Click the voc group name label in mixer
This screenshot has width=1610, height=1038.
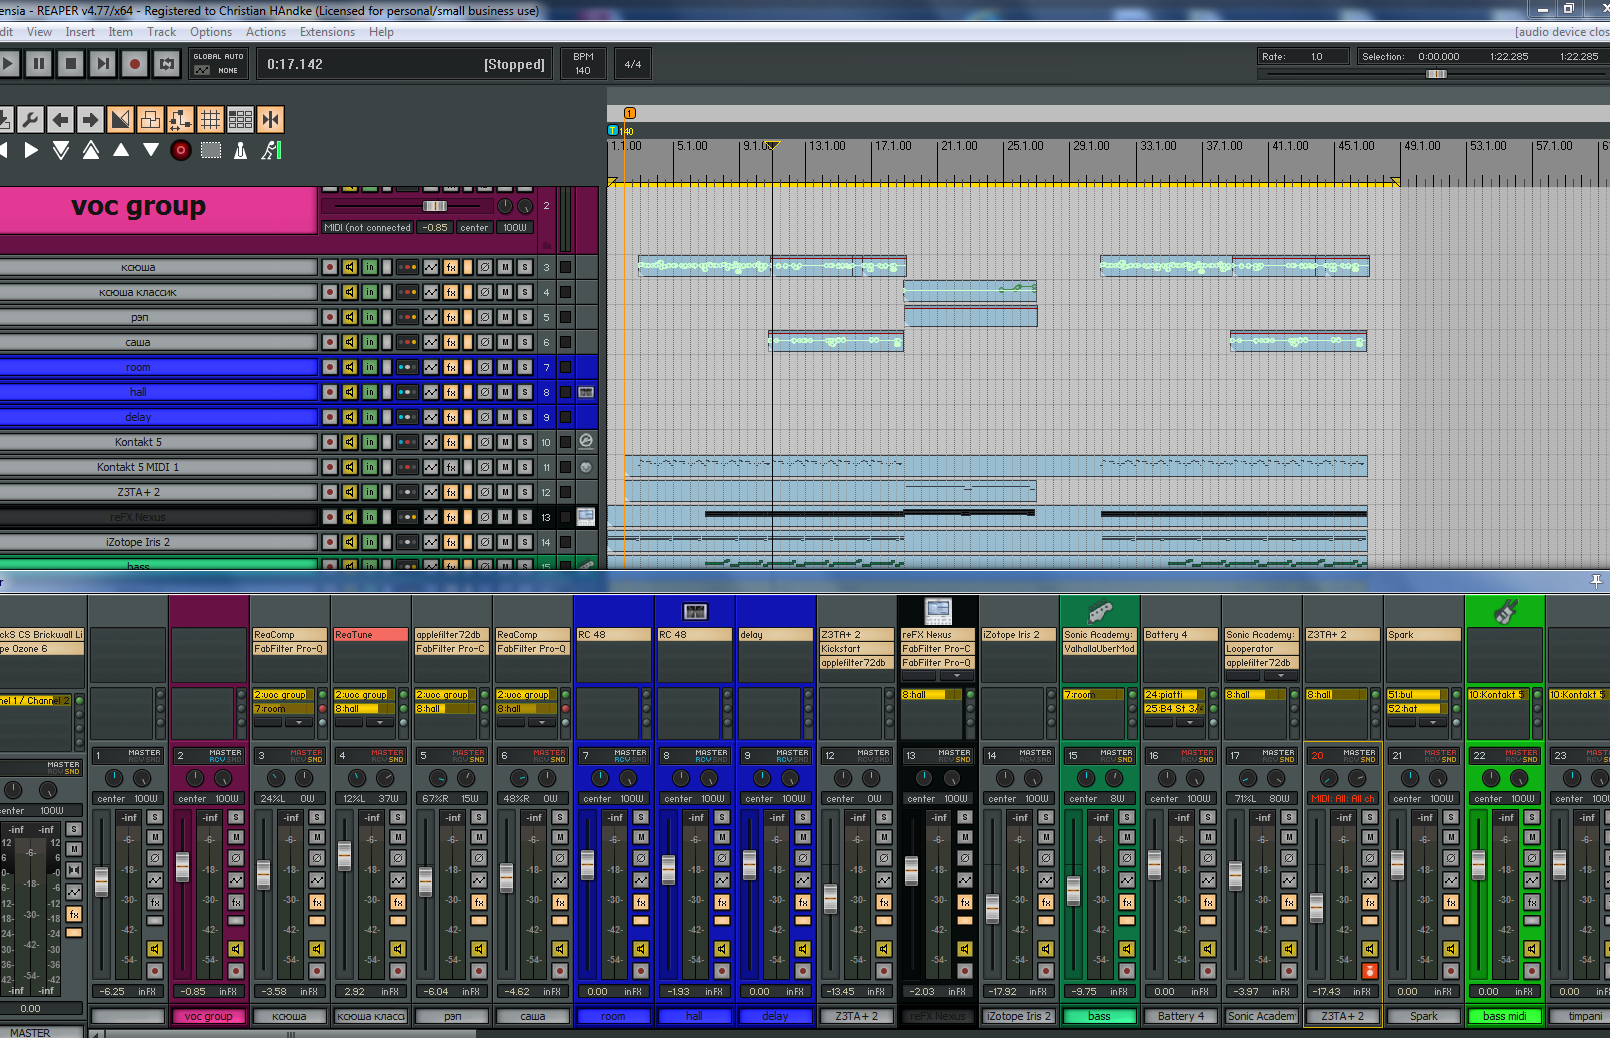coord(209,1016)
